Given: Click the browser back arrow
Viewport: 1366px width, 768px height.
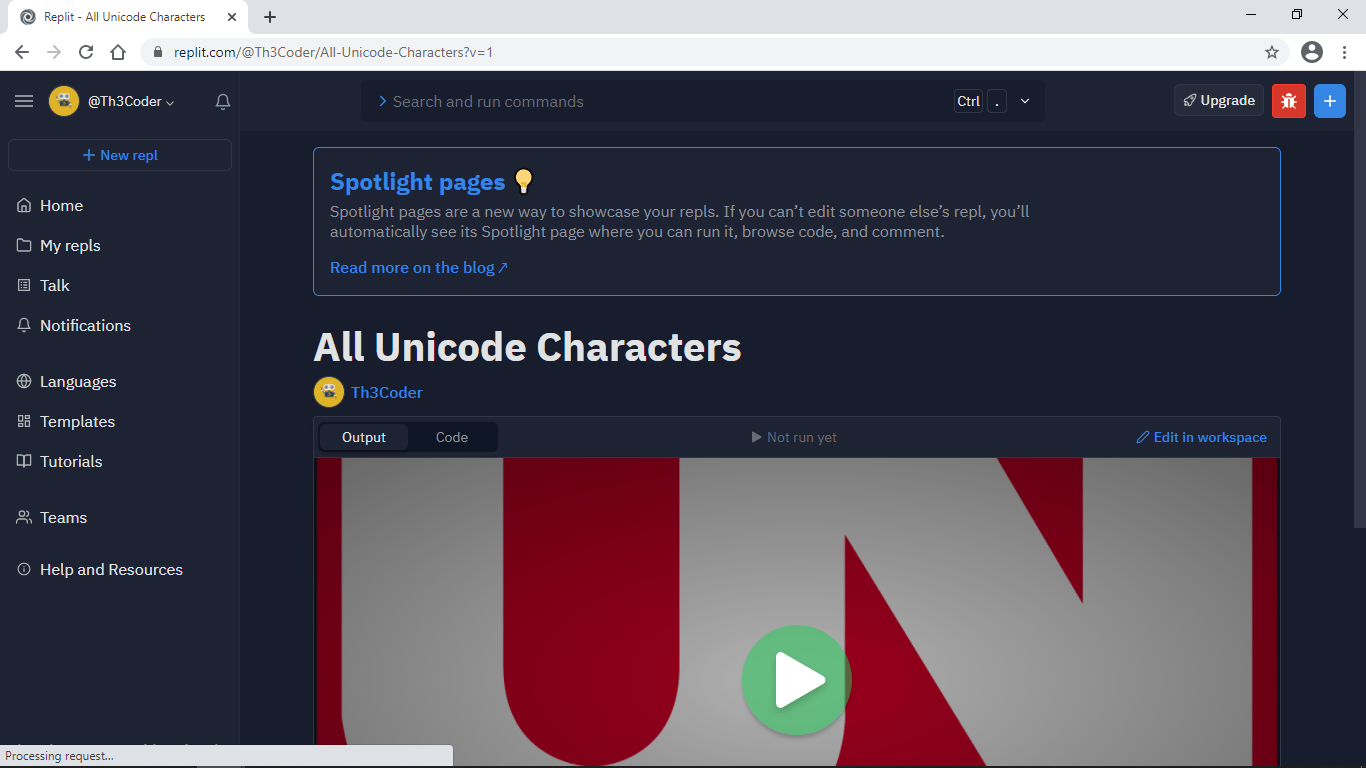Looking at the screenshot, I should click(x=22, y=52).
